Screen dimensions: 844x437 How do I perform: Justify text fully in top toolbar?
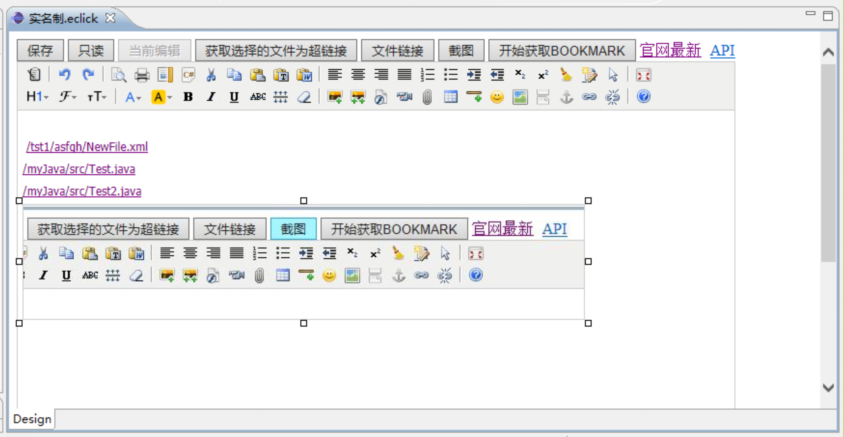[x=404, y=75]
